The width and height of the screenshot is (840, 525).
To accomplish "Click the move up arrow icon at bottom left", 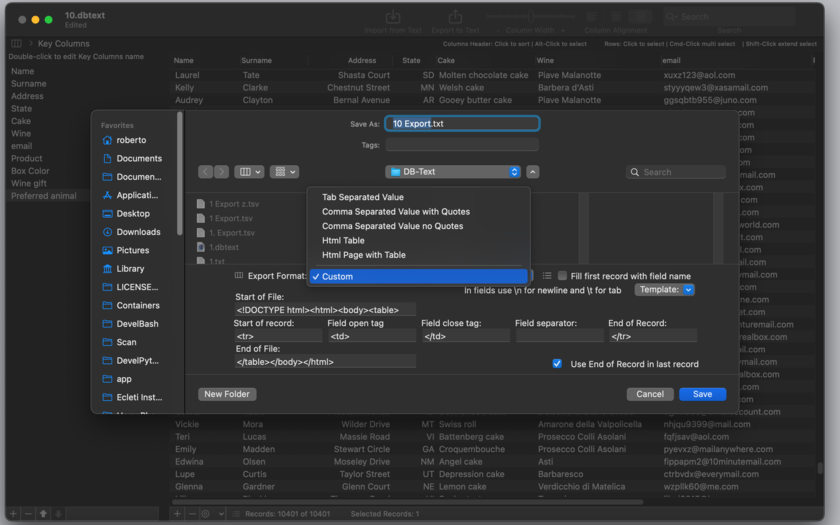I will pyautogui.click(x=43, y=514).
